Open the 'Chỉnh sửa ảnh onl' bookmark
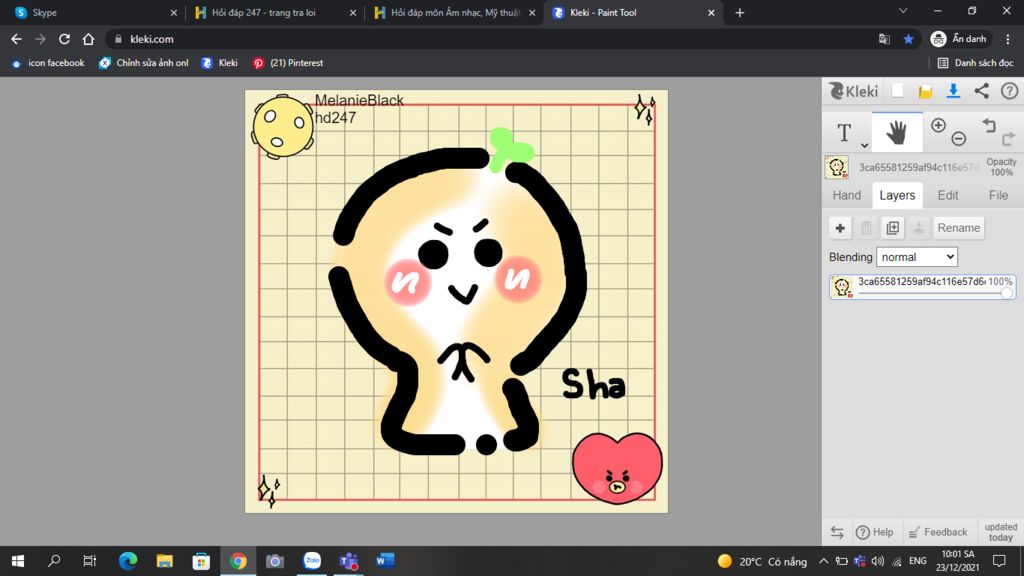1024x576 pixels. [x=144, y=63]
